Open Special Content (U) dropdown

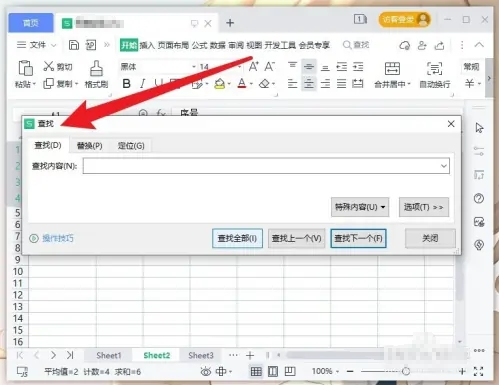360,207
